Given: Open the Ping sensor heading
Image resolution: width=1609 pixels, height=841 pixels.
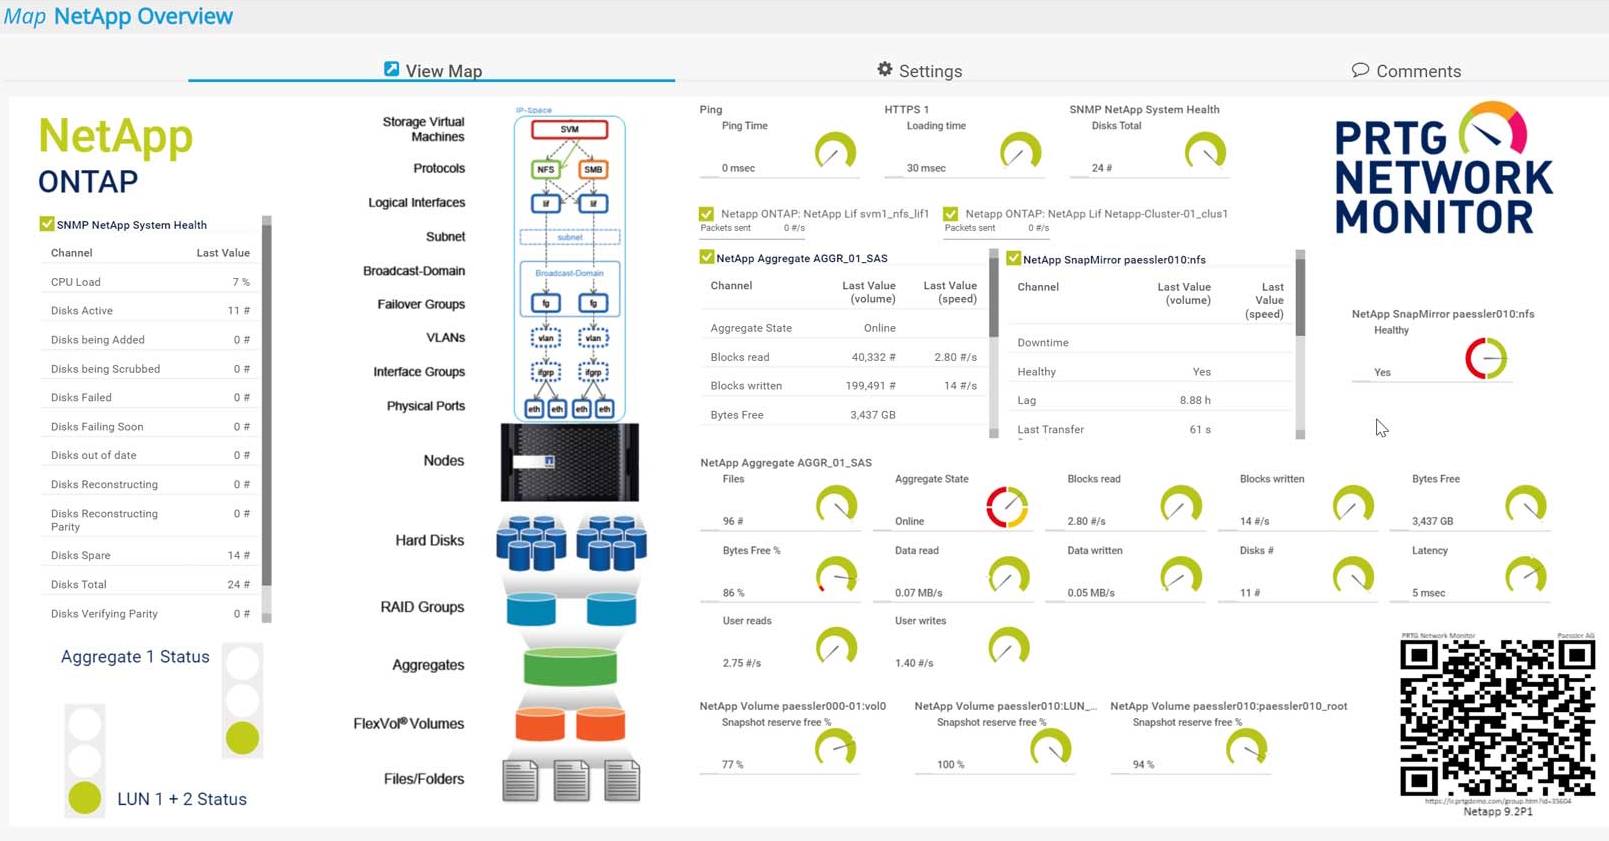Looking at the screenshot, I should (x=711, y=110).
